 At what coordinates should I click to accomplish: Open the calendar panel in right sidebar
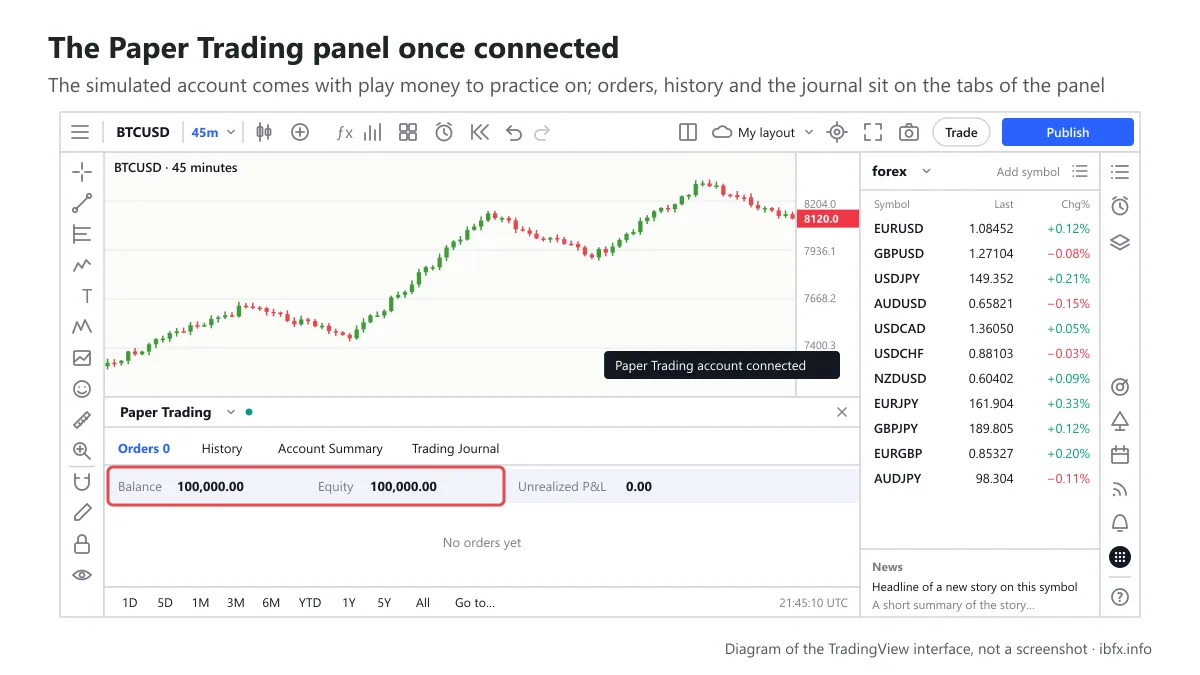pos(1120,455)
